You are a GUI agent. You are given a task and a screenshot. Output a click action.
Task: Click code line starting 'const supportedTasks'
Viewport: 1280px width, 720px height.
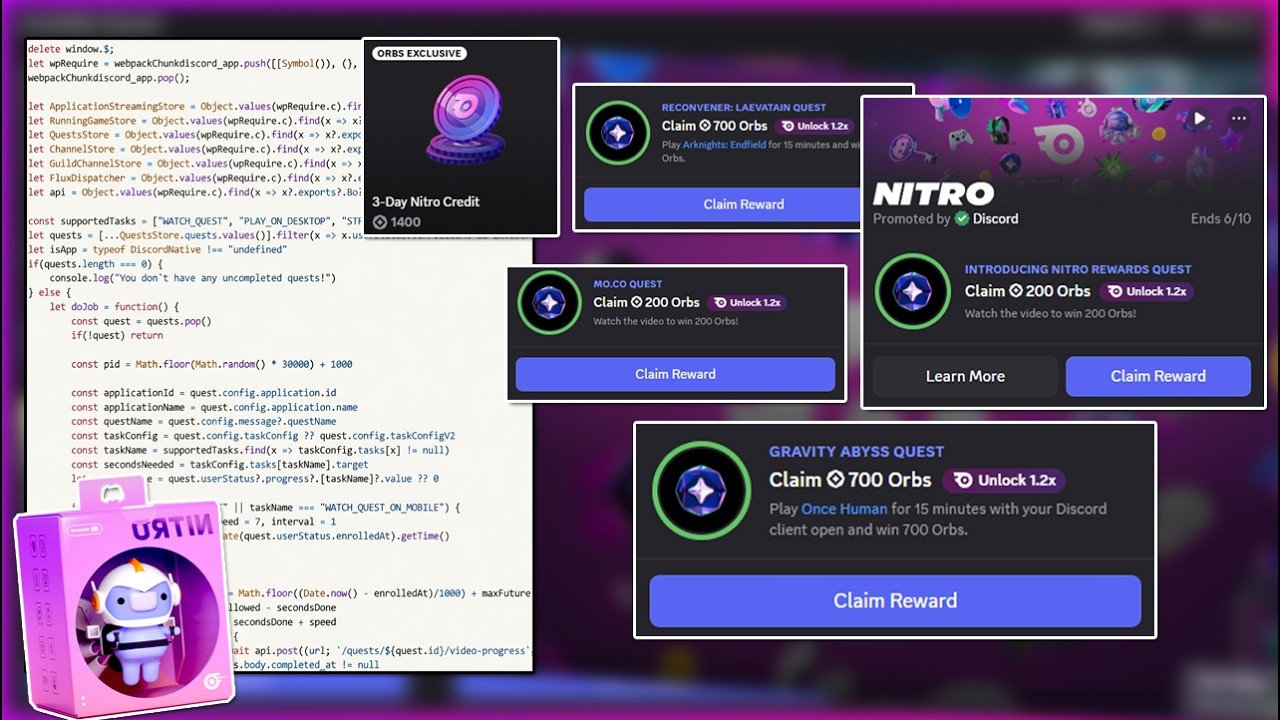(x=196, y=221)
